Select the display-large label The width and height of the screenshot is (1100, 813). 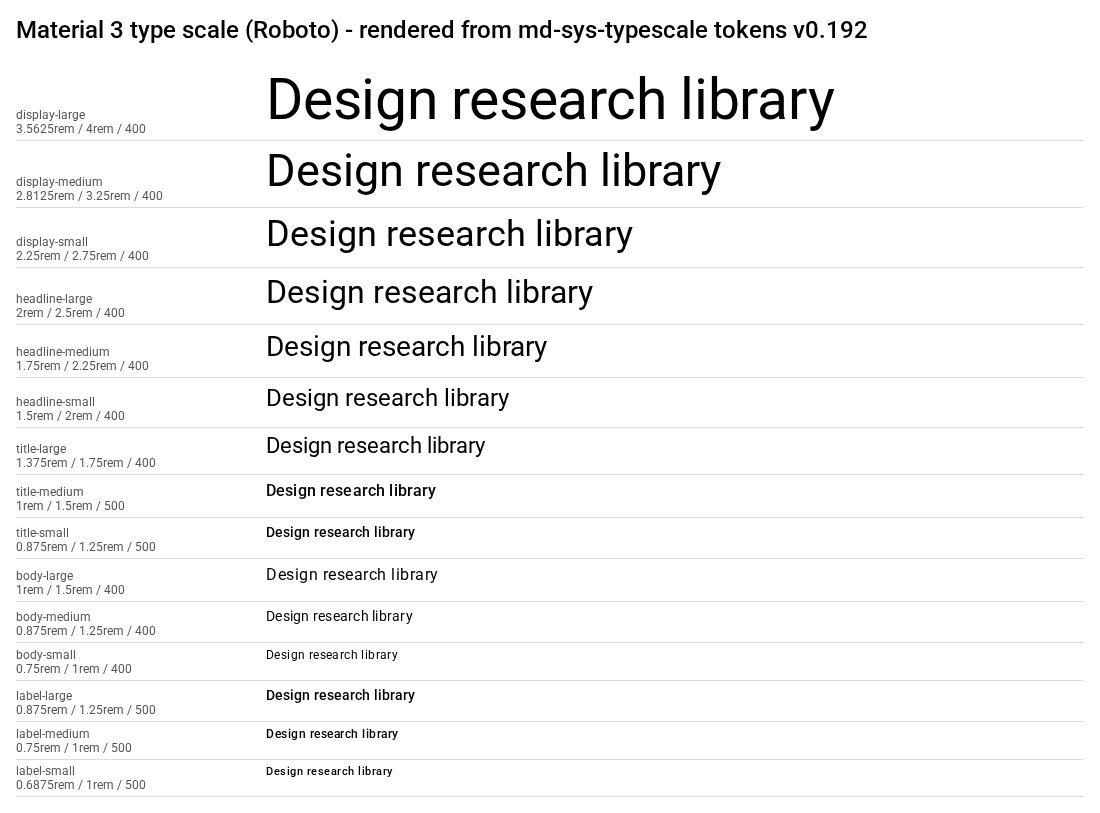click(51, 114)
